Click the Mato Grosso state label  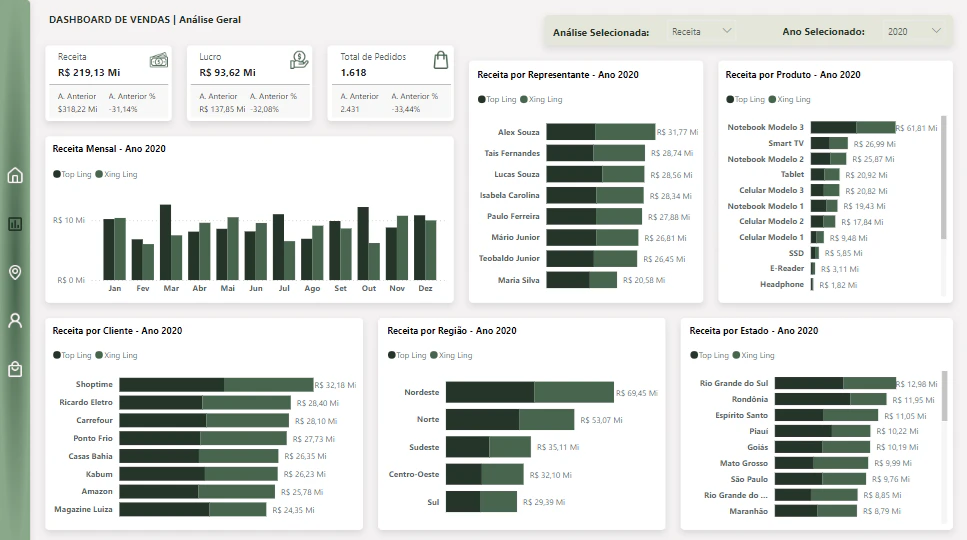tap(744, 463)
